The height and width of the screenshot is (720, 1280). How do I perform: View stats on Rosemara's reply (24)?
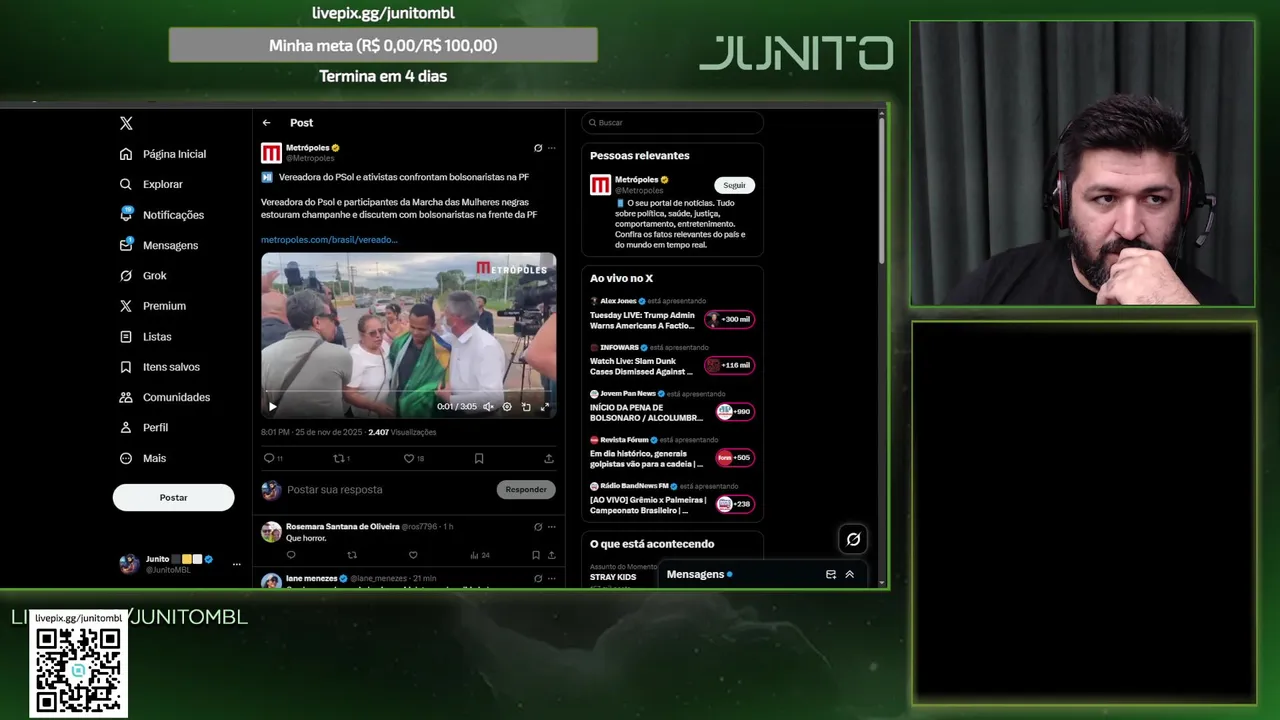pyautogui.click(x=480, y=555)
